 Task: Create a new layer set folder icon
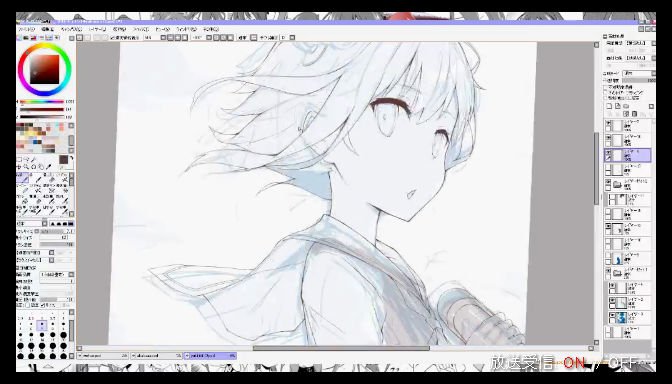626,106
